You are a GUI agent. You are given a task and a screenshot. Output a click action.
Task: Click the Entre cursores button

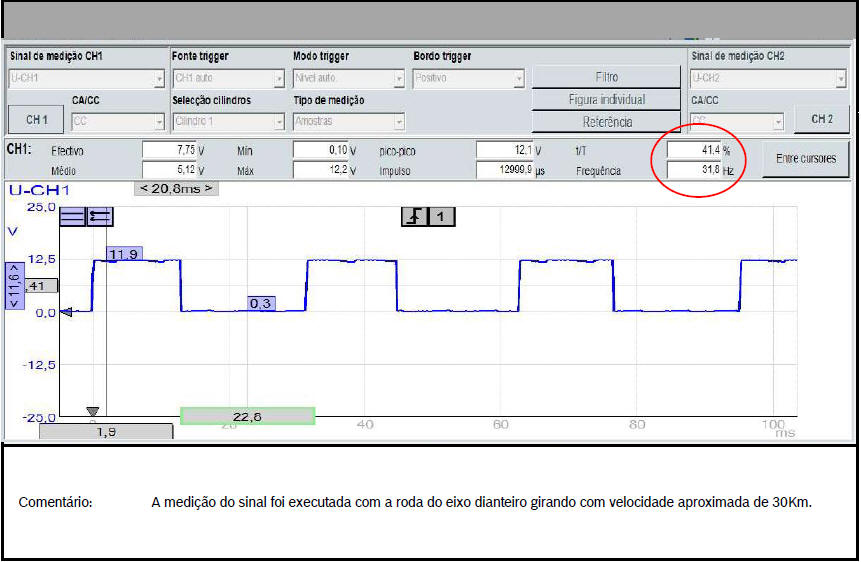(806, 159)
